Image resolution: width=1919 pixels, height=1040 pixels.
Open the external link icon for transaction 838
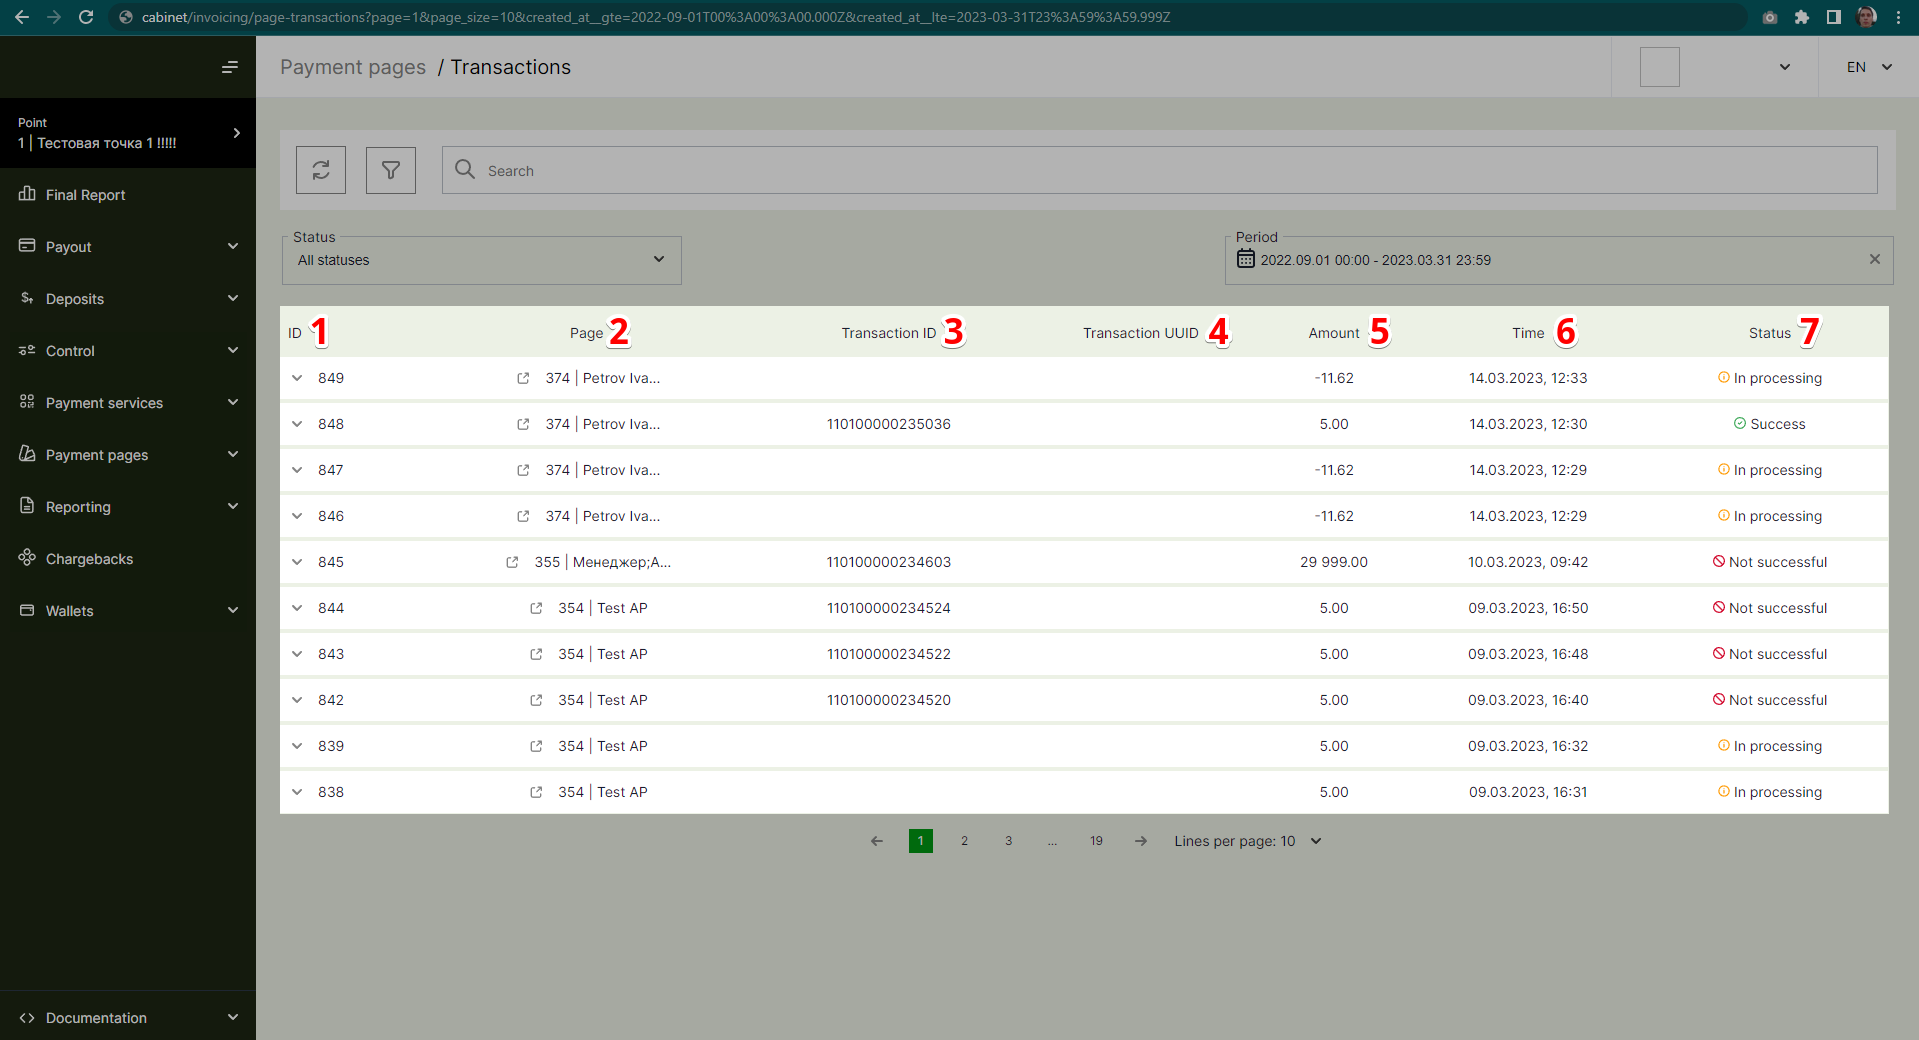pos(536,792)
